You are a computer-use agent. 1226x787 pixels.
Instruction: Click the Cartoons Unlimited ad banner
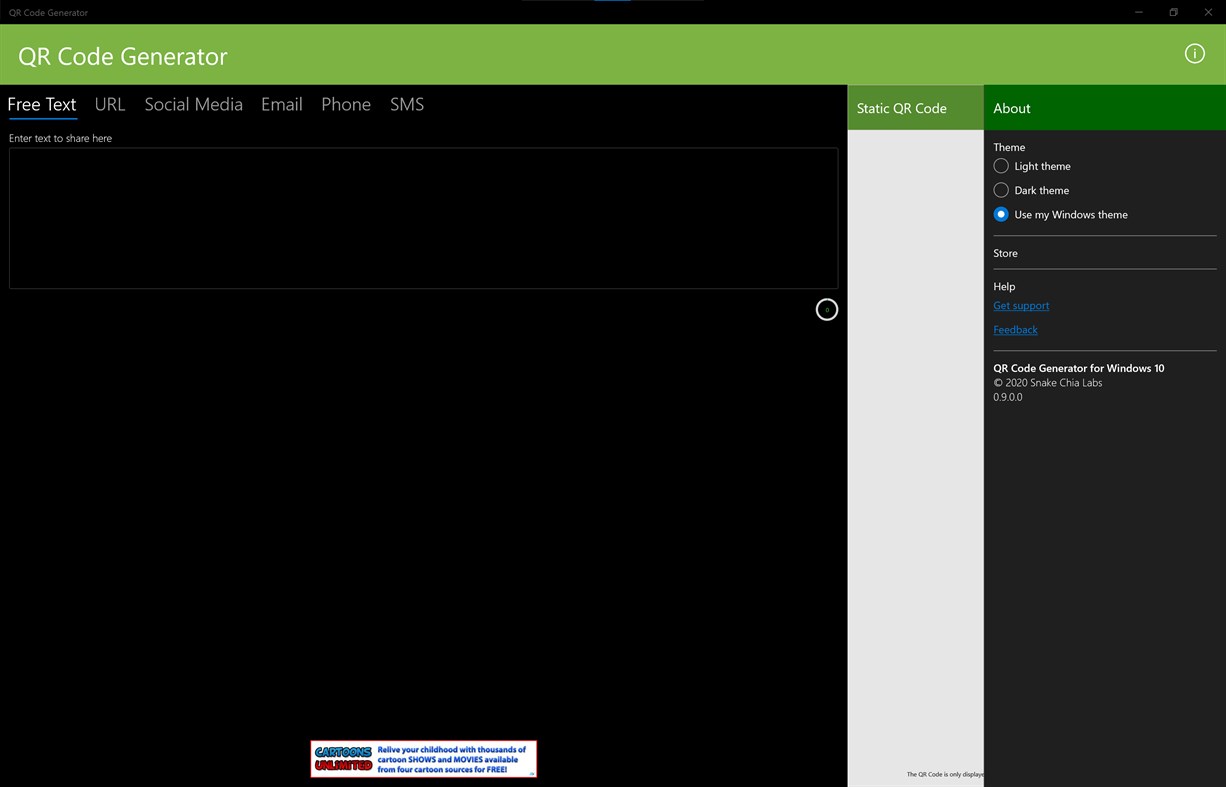(423, 758)
